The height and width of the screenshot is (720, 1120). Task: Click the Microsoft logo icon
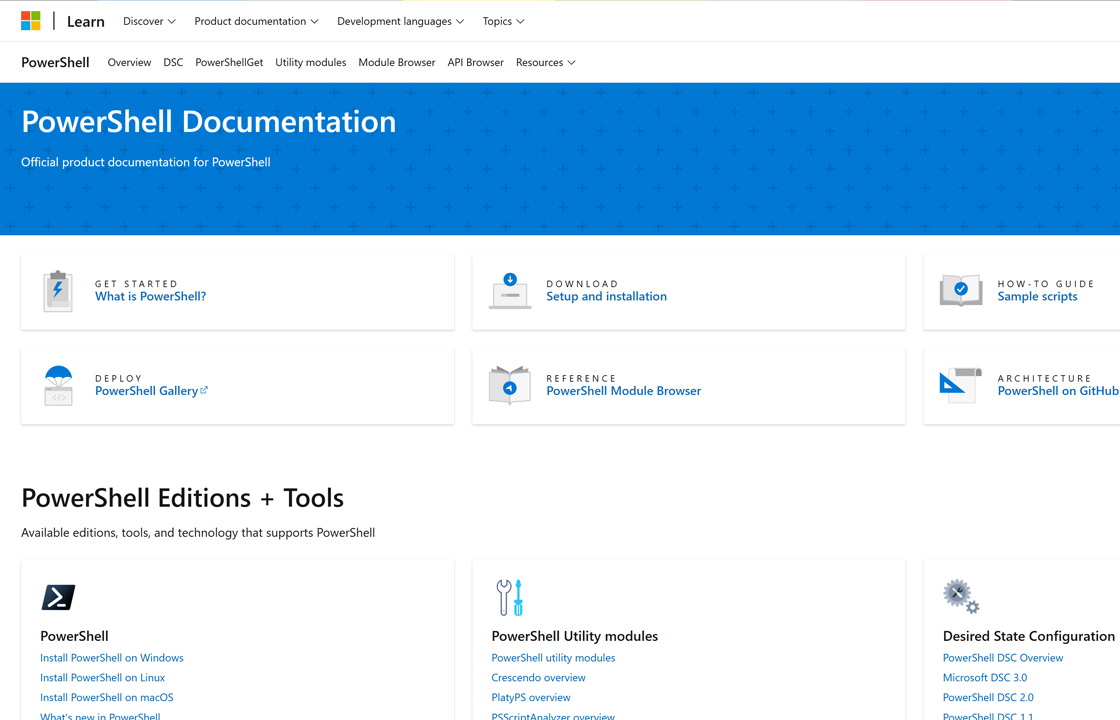coord(31,21)
